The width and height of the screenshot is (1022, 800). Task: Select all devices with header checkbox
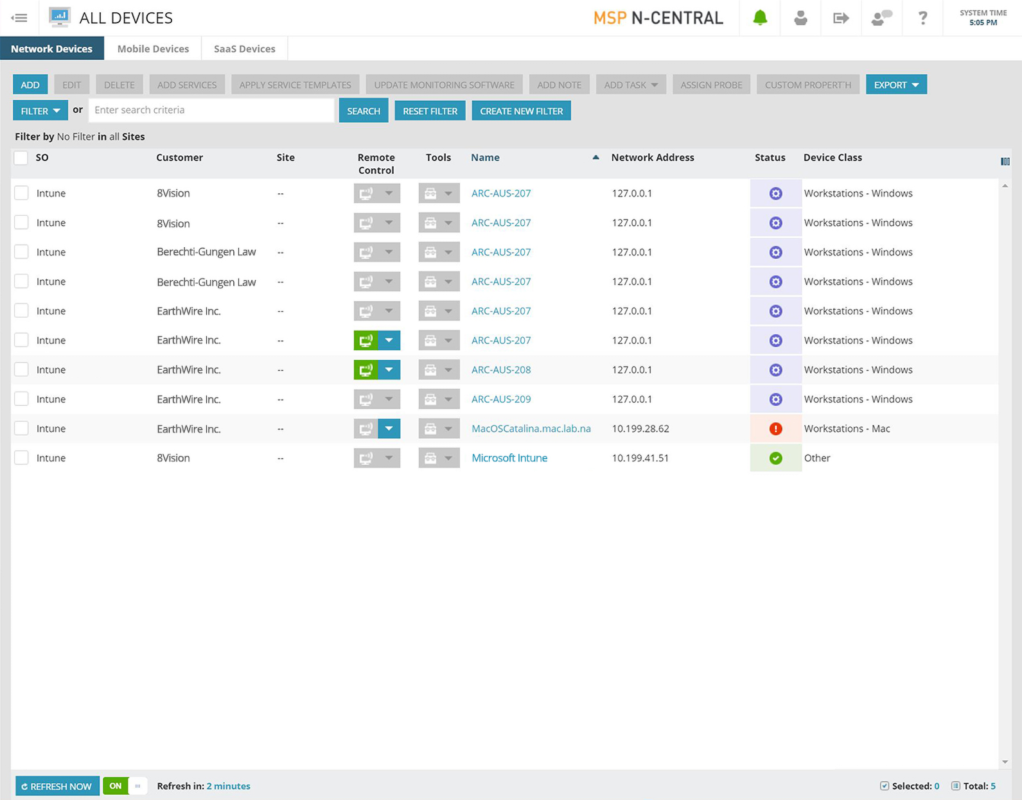click(x=21, y=158)
